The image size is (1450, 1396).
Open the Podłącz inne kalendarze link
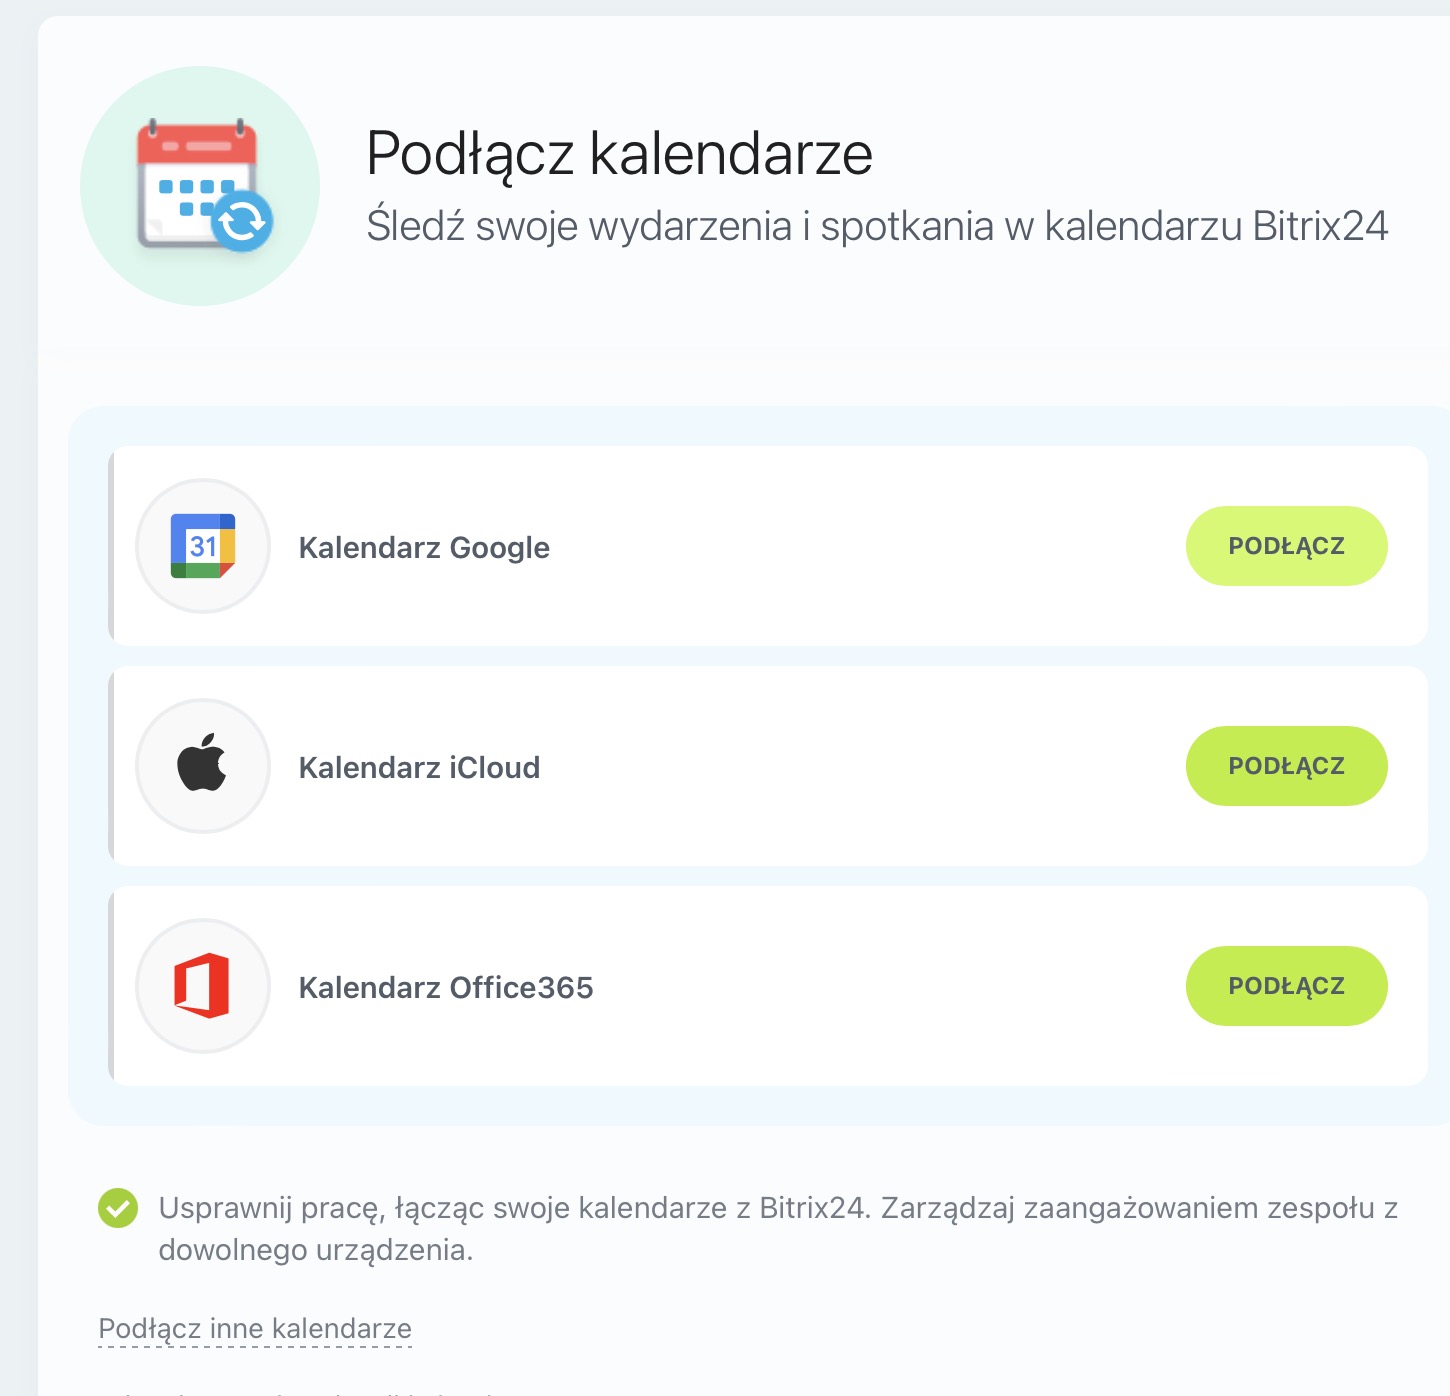255,1329
